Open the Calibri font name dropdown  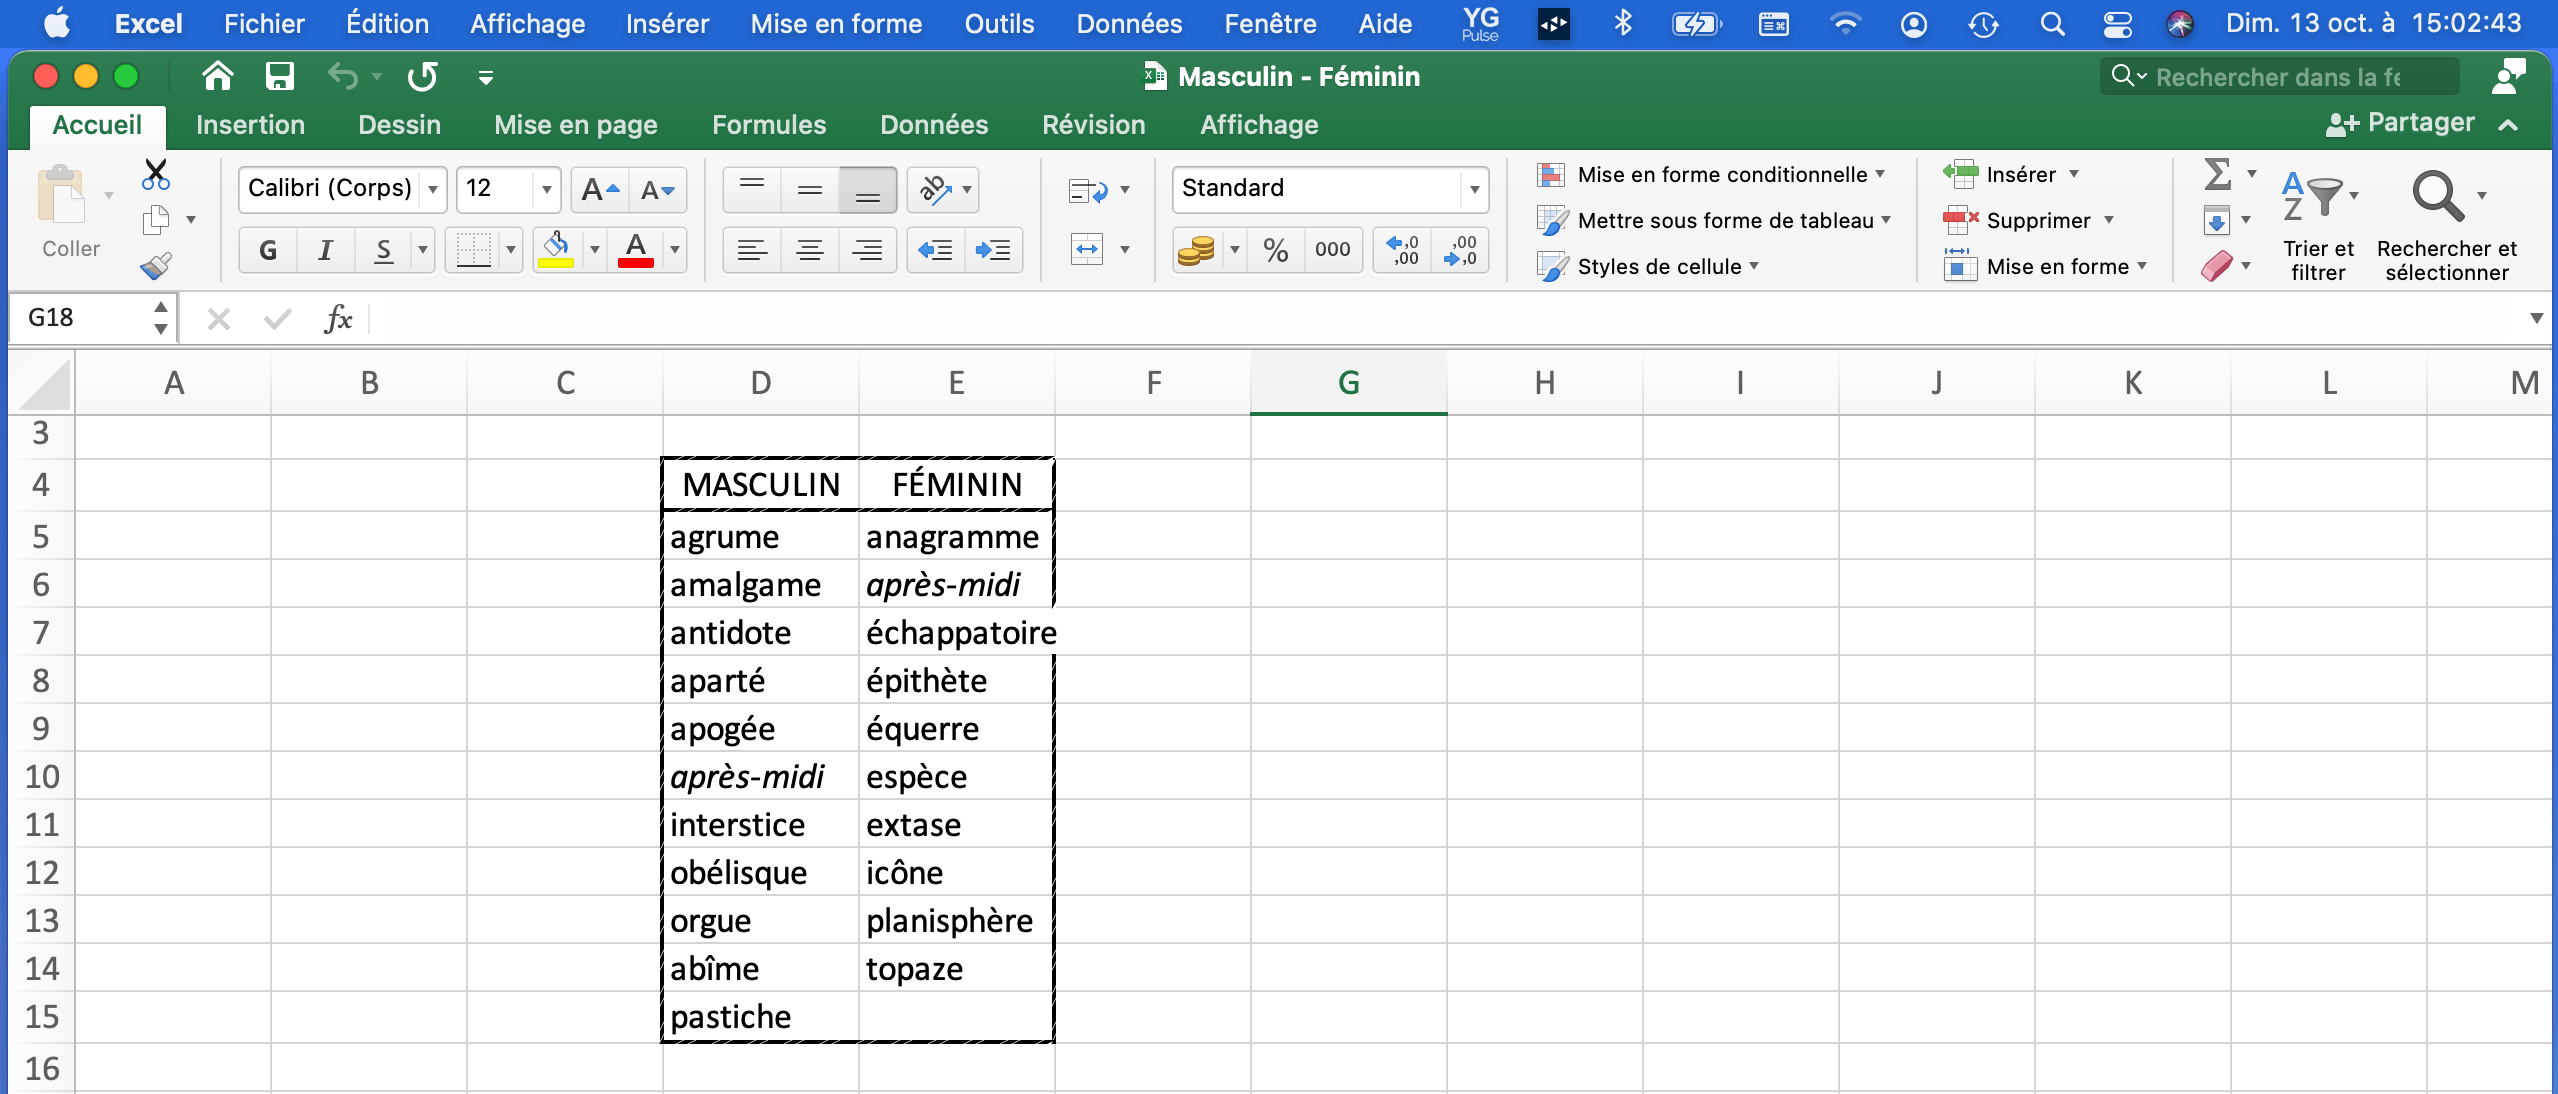tap(432, 189)
